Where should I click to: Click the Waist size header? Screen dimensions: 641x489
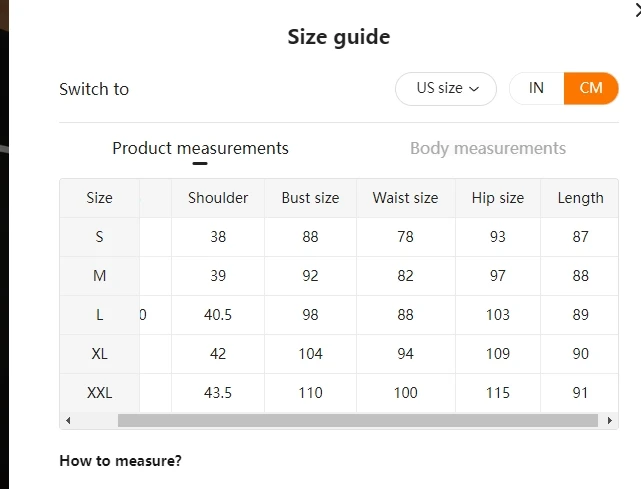[x=406, y=198]
